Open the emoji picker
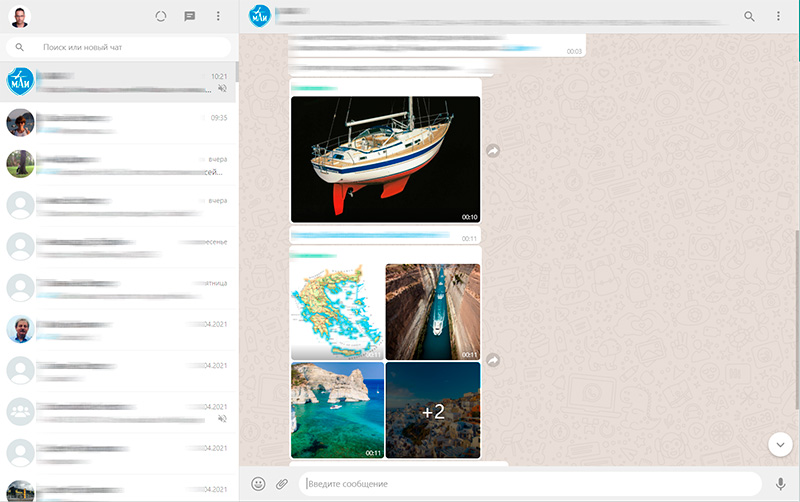The height and width of the screenshot is (502, 800). pyautogui.click(x=258, y=484)
